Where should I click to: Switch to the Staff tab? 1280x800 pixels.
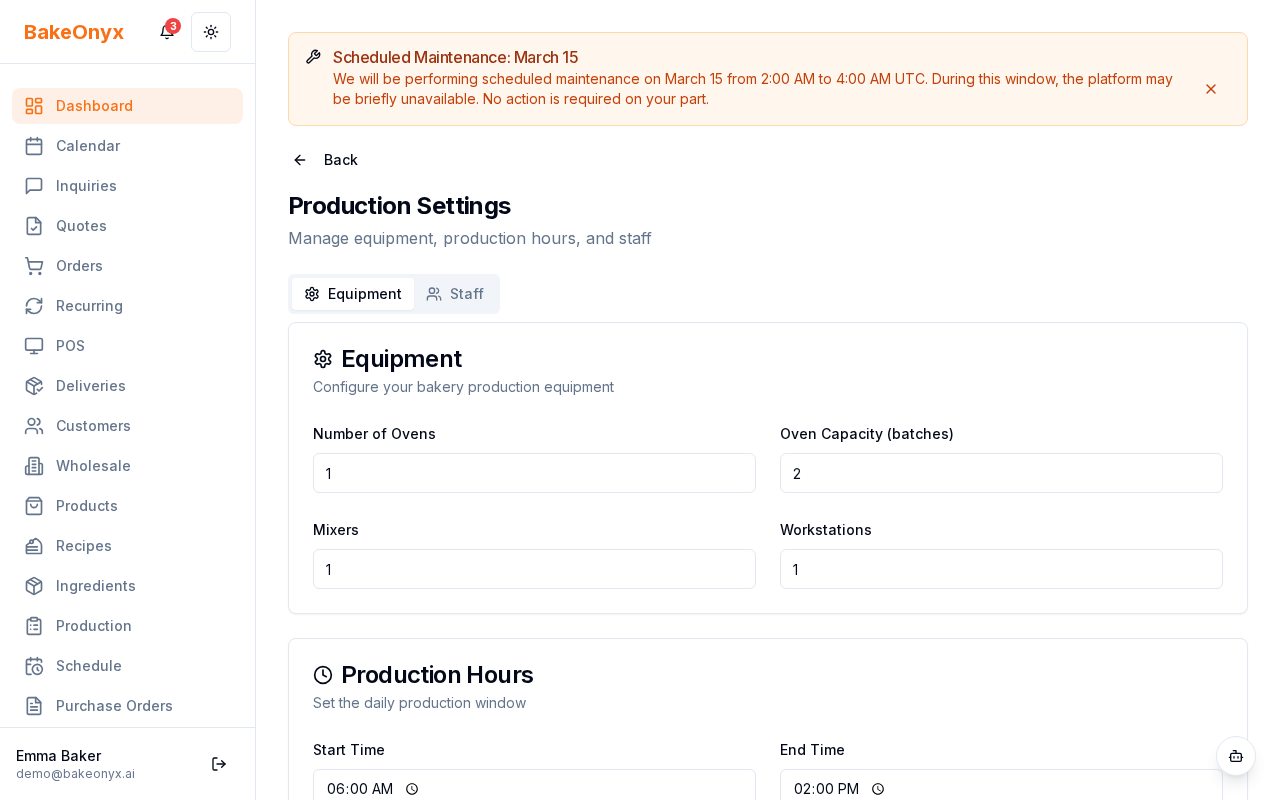pos(456,294)
